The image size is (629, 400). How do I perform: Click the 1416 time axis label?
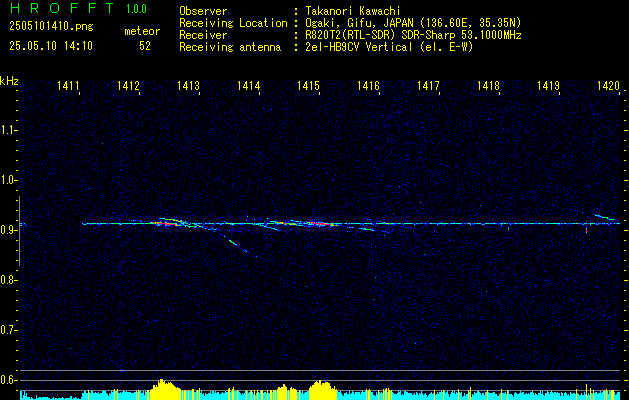368,85
